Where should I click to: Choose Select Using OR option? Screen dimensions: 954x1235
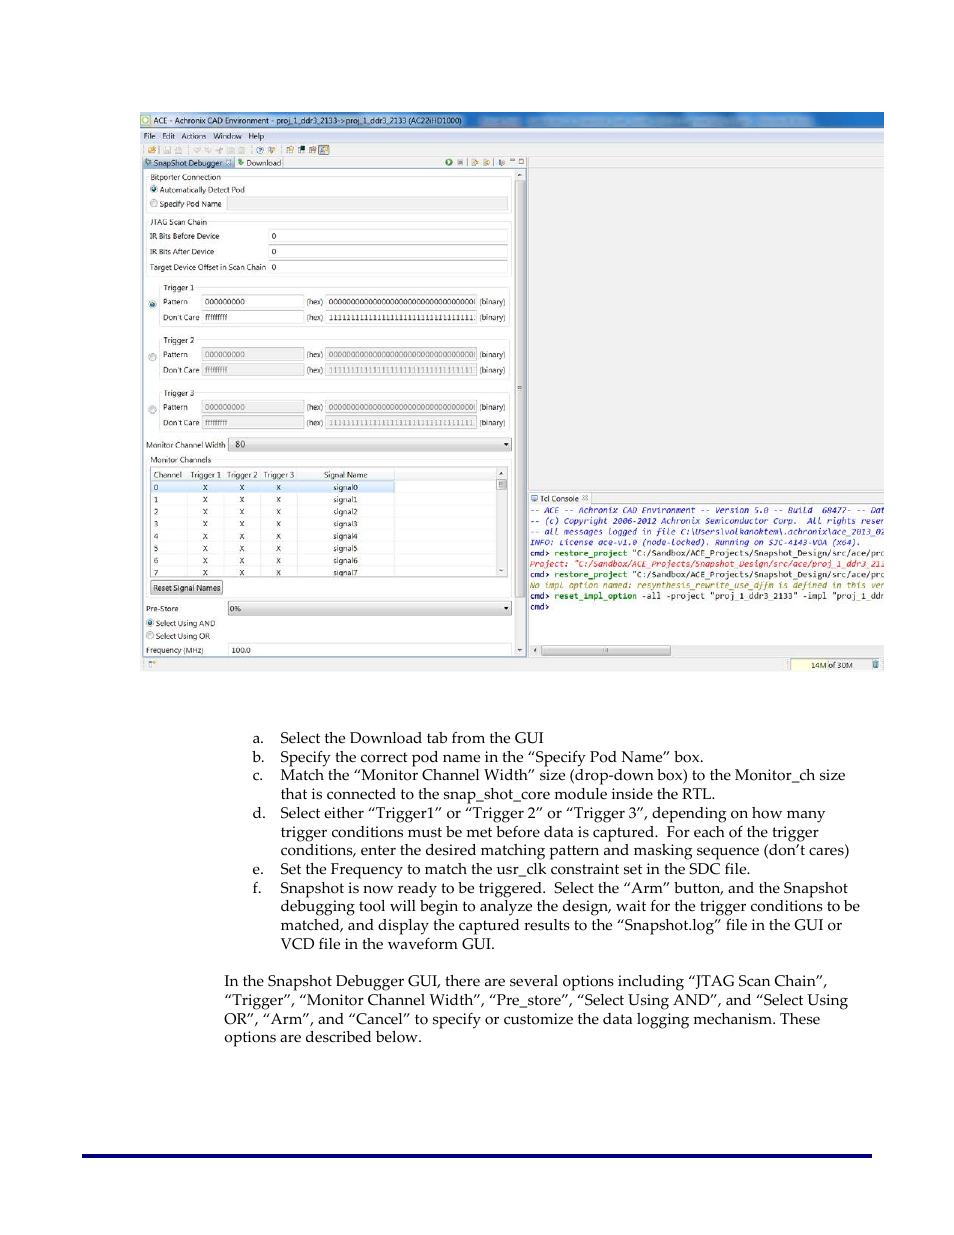(x=150, y=635)
